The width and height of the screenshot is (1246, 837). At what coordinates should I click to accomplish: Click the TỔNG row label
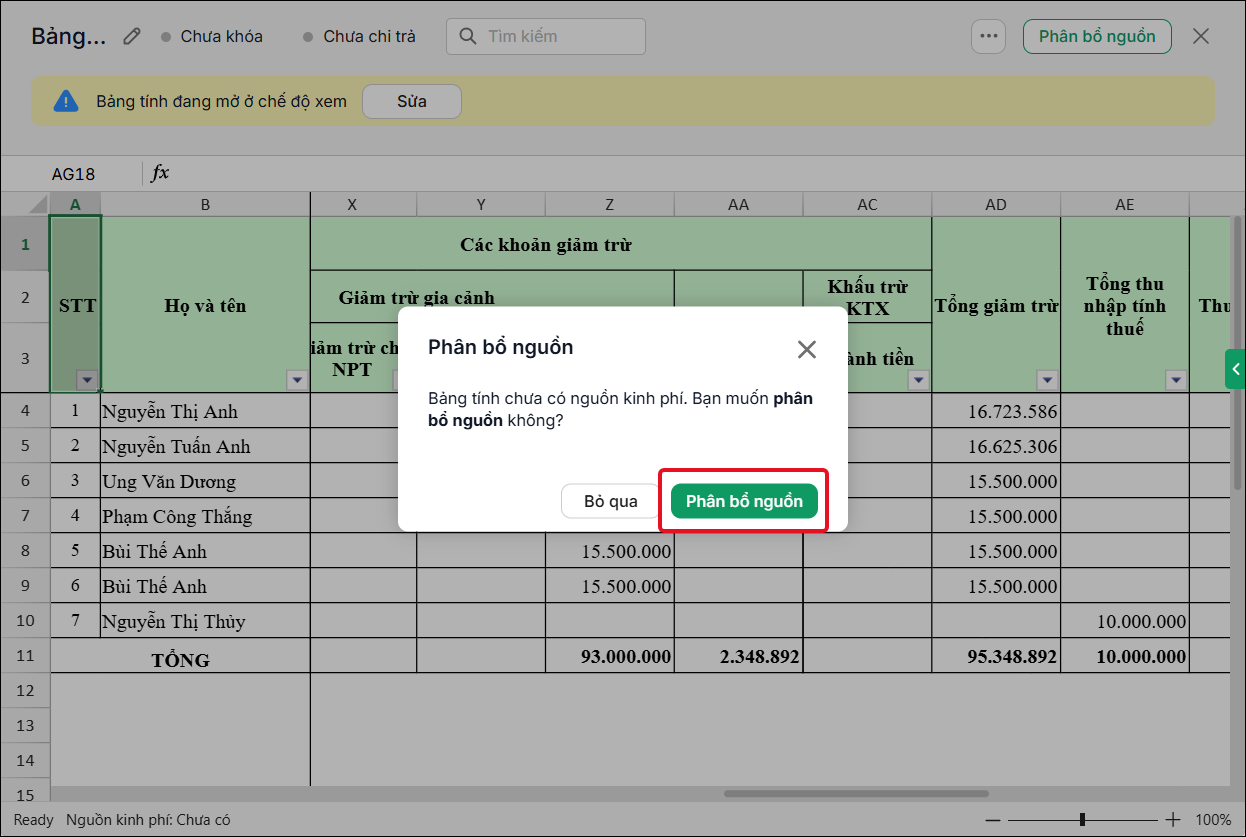click(180, 659)
